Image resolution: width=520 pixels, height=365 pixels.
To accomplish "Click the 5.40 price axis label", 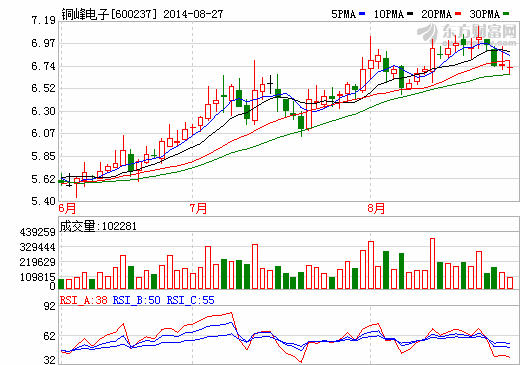I will coord(43,201).
